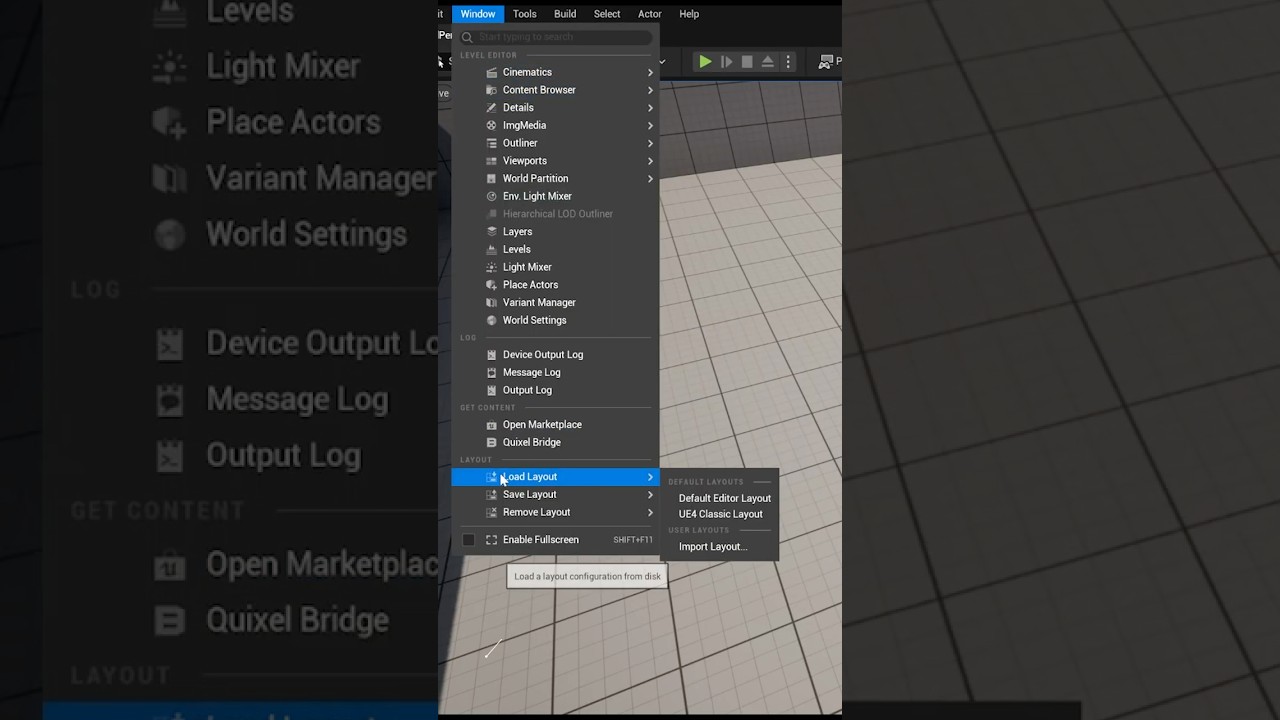The width and height of the screenshot is (1280, 720).
Task: Open the Tools menu
Action: point(525,14)
